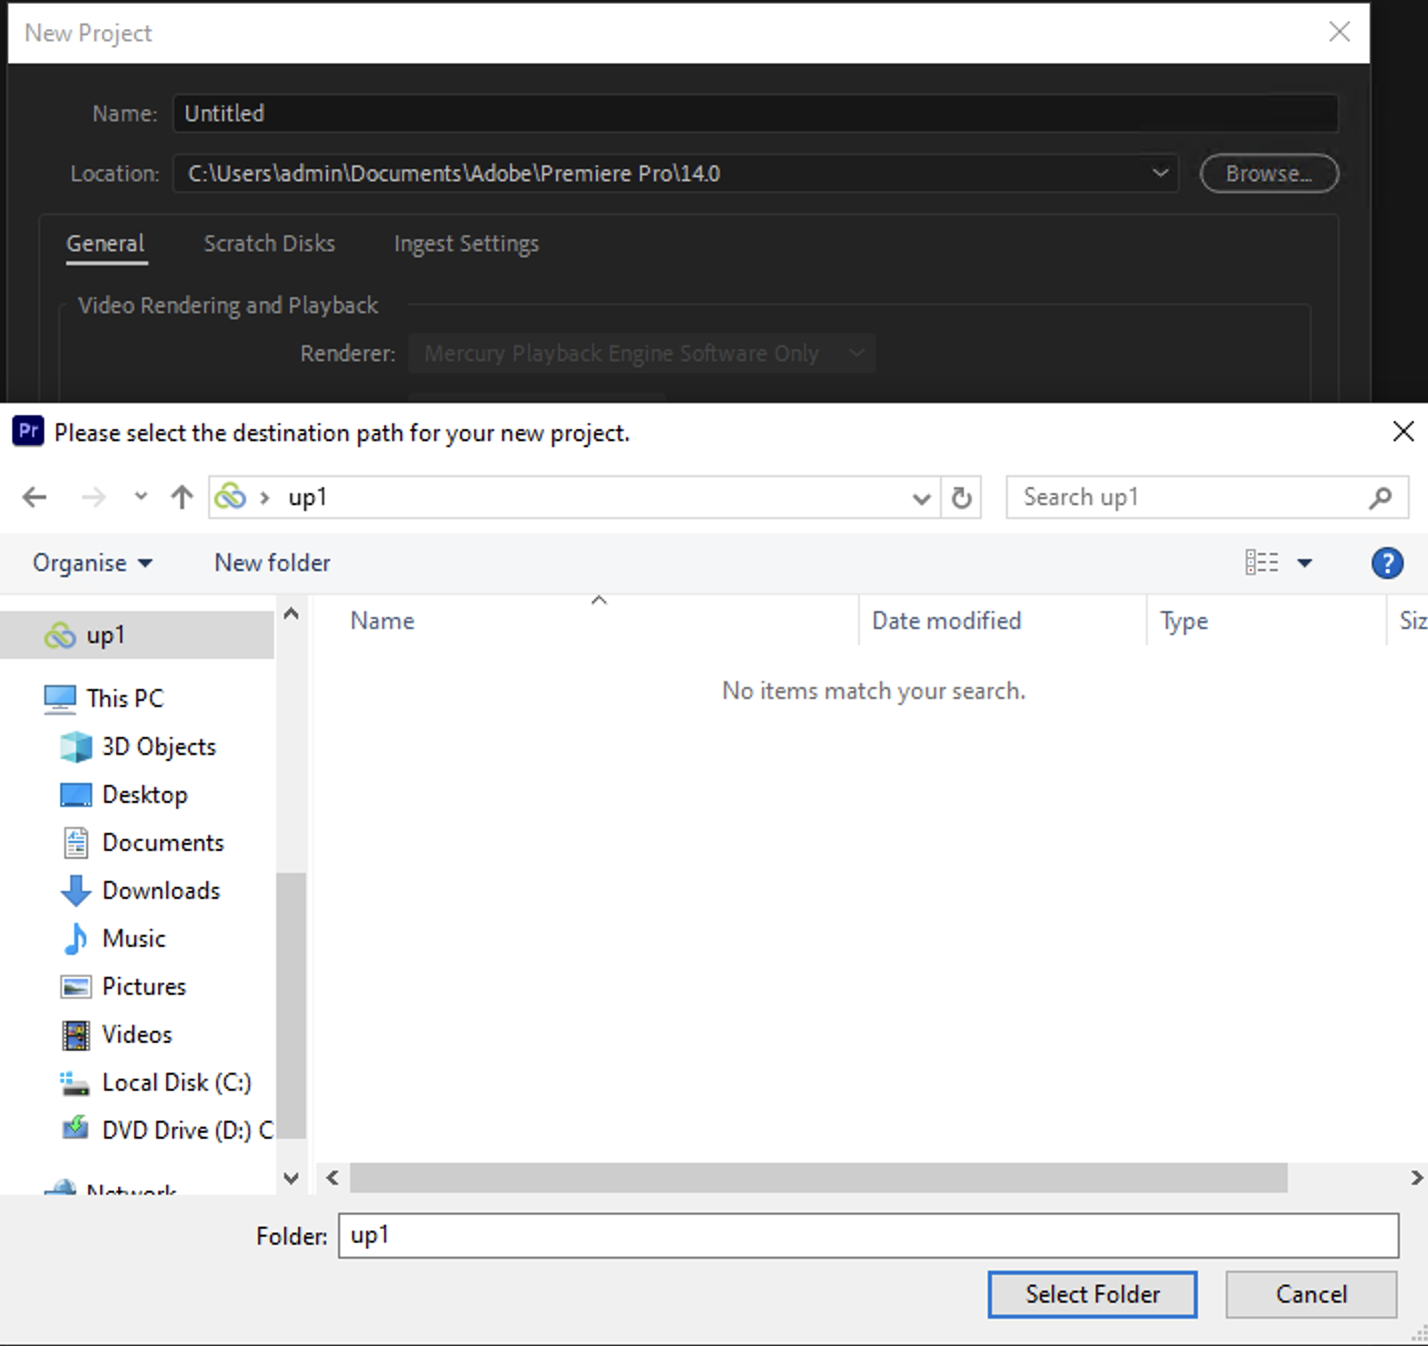Image resolution: width=1428 pixels, height=1346 pixels.
Task: Expand the address bar path chevron
Action: click(265, 497)
